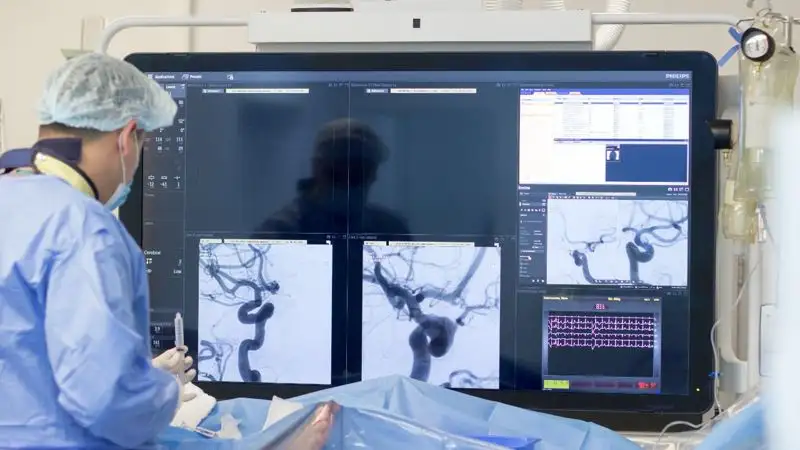The height and width of the screenshot is (450, 800).
Task: Click the green button below ECG waveform
Action: (x=556, y=383)
